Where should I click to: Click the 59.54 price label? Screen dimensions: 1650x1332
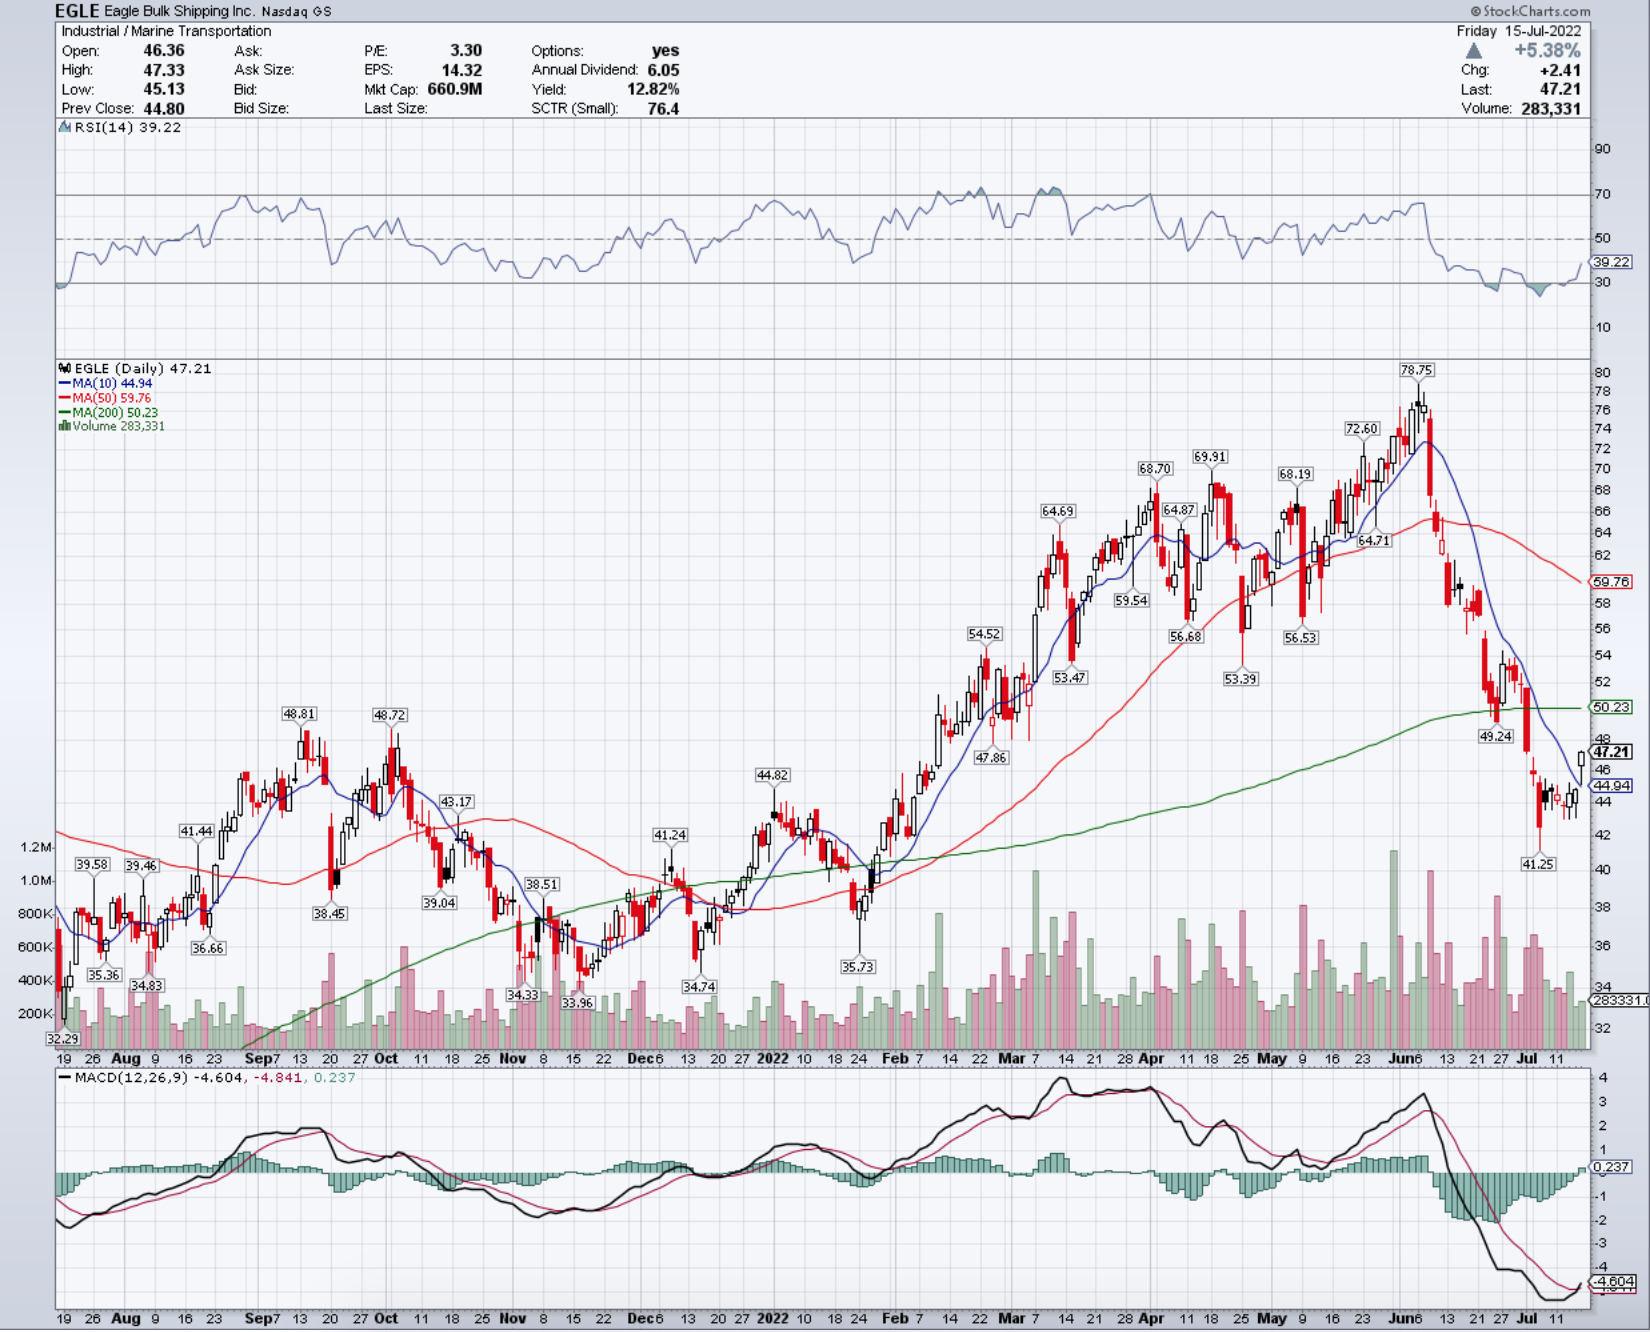tap(1131, 600)
